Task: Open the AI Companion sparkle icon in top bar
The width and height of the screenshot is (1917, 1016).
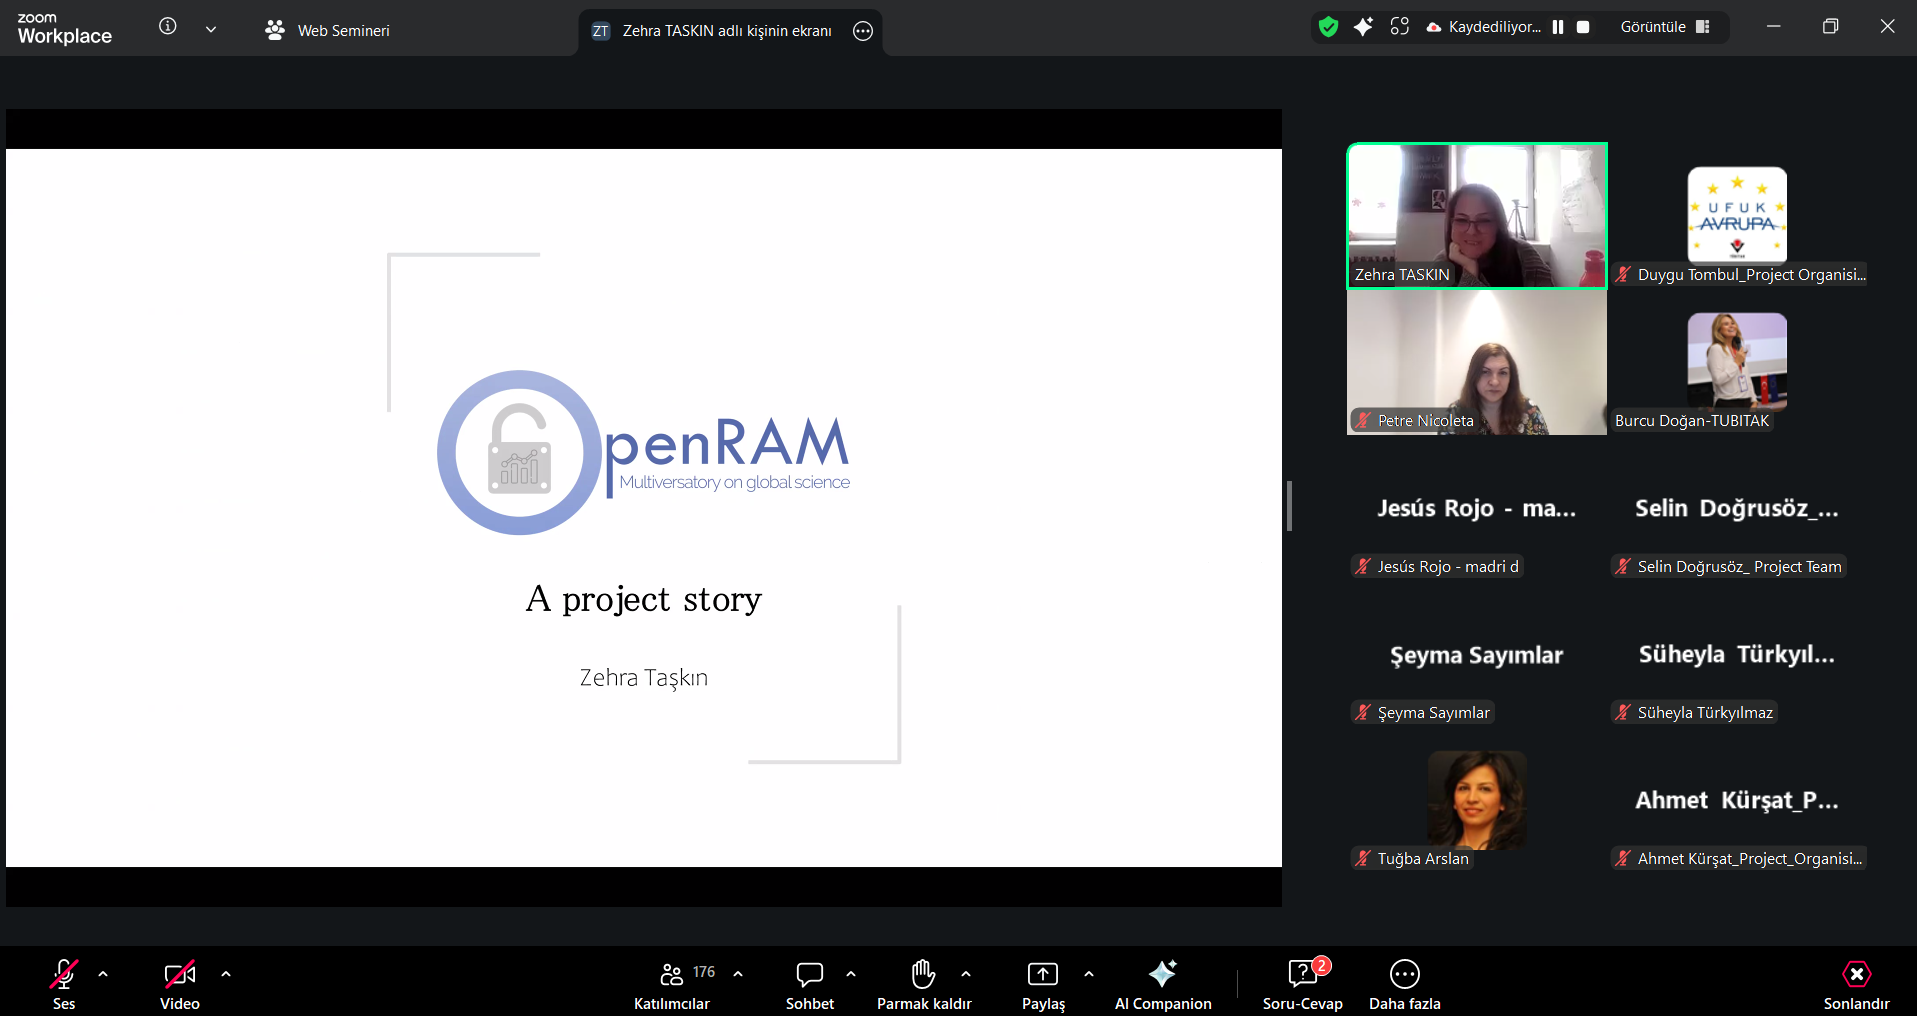Action: (1363, 27)
